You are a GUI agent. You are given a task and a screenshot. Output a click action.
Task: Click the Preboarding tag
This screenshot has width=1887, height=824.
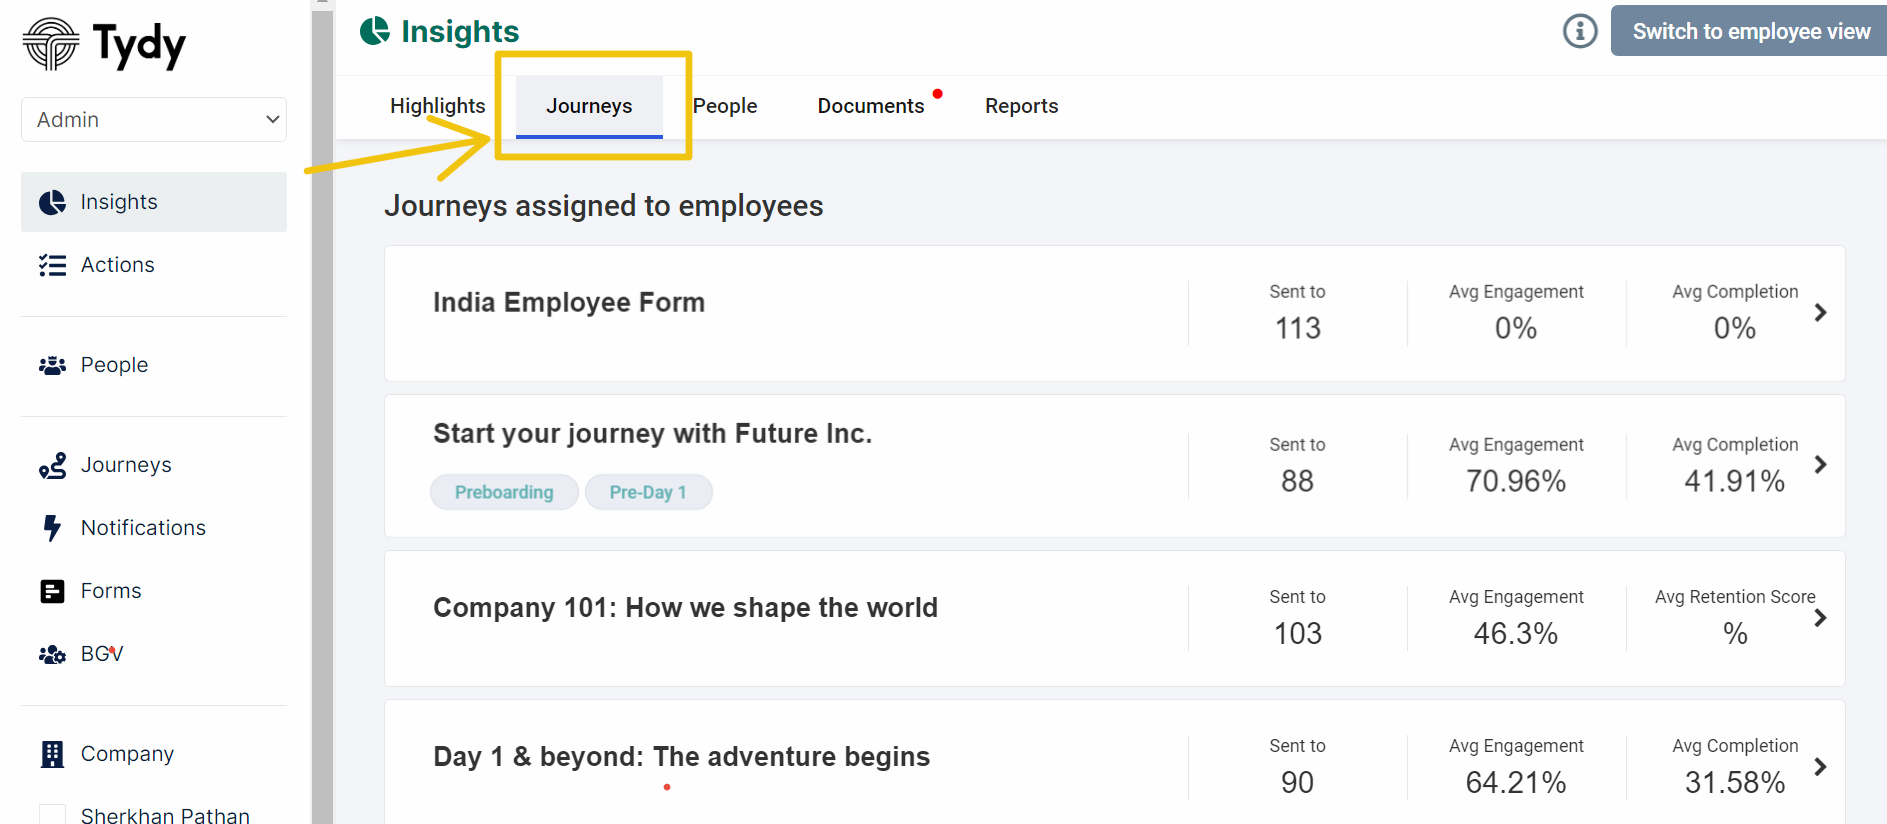pos(504,492)
